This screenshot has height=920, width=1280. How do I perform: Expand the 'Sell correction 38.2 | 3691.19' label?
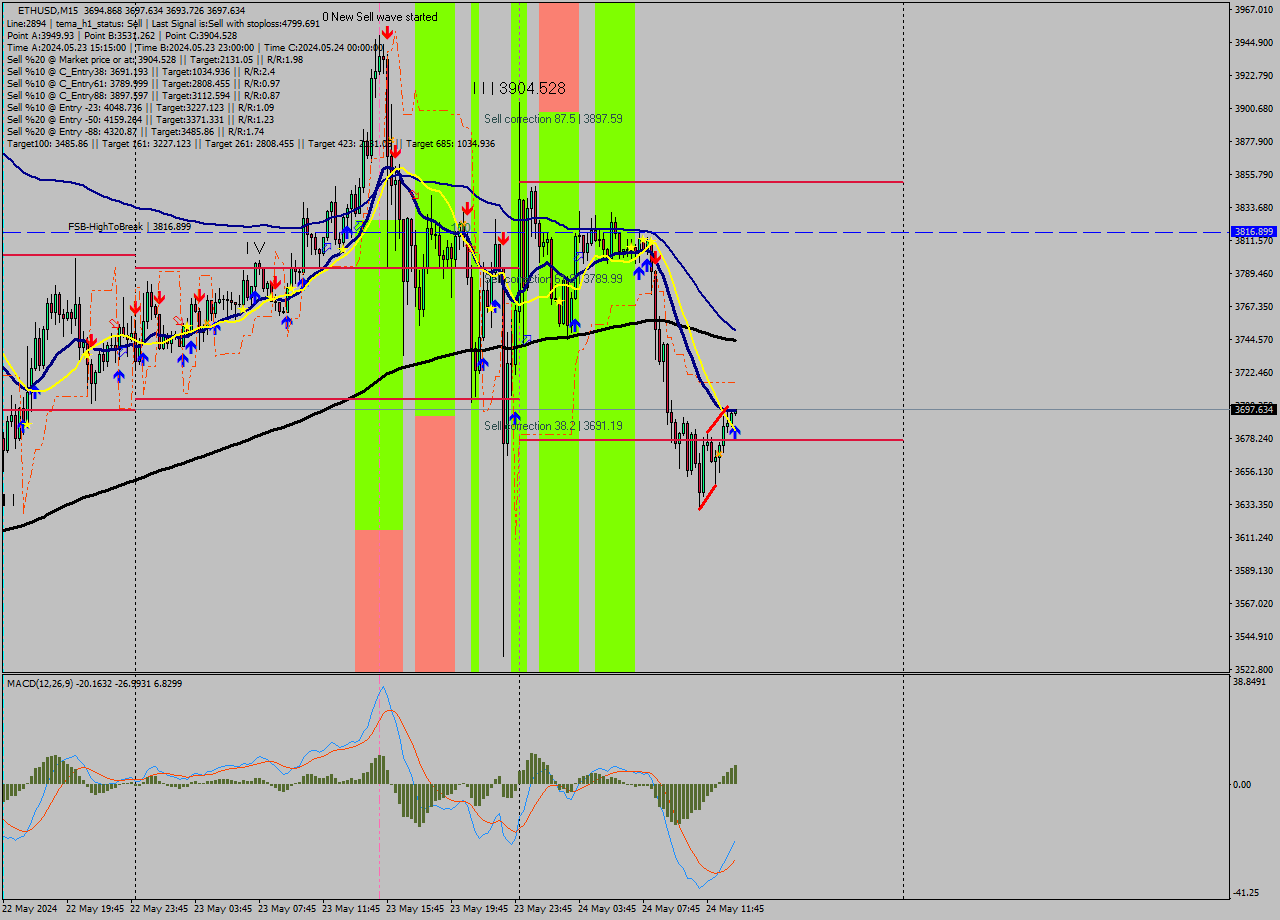point(552,425)
